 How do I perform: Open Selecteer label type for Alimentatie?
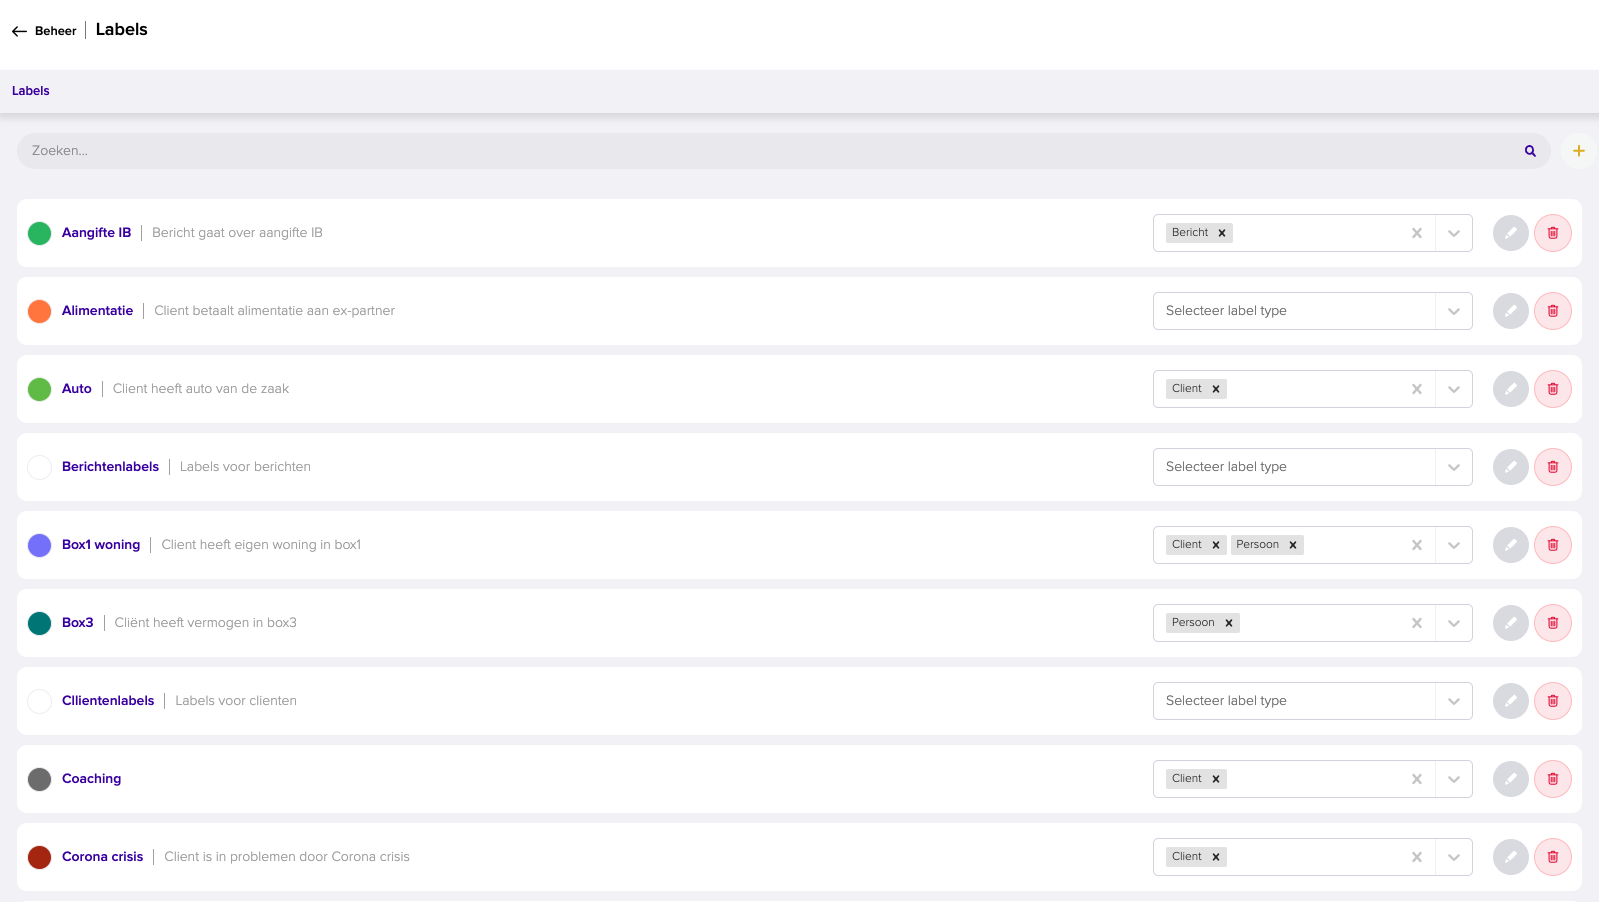pos(1312,311)
